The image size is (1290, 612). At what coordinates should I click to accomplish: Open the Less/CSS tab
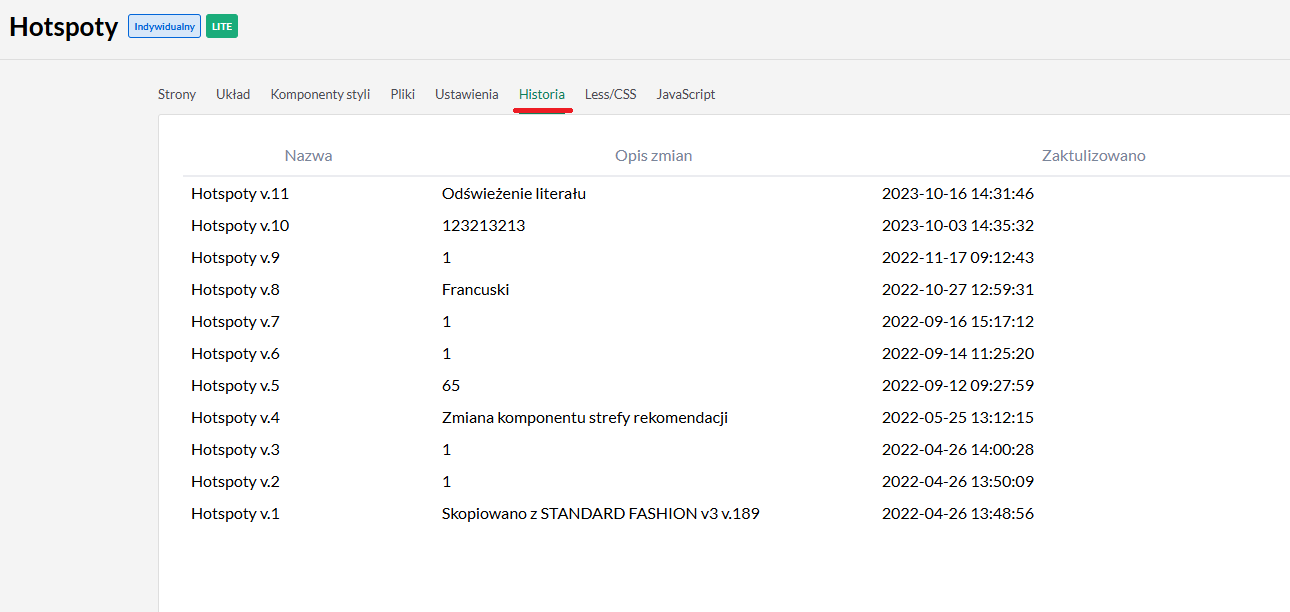(611, 94)
